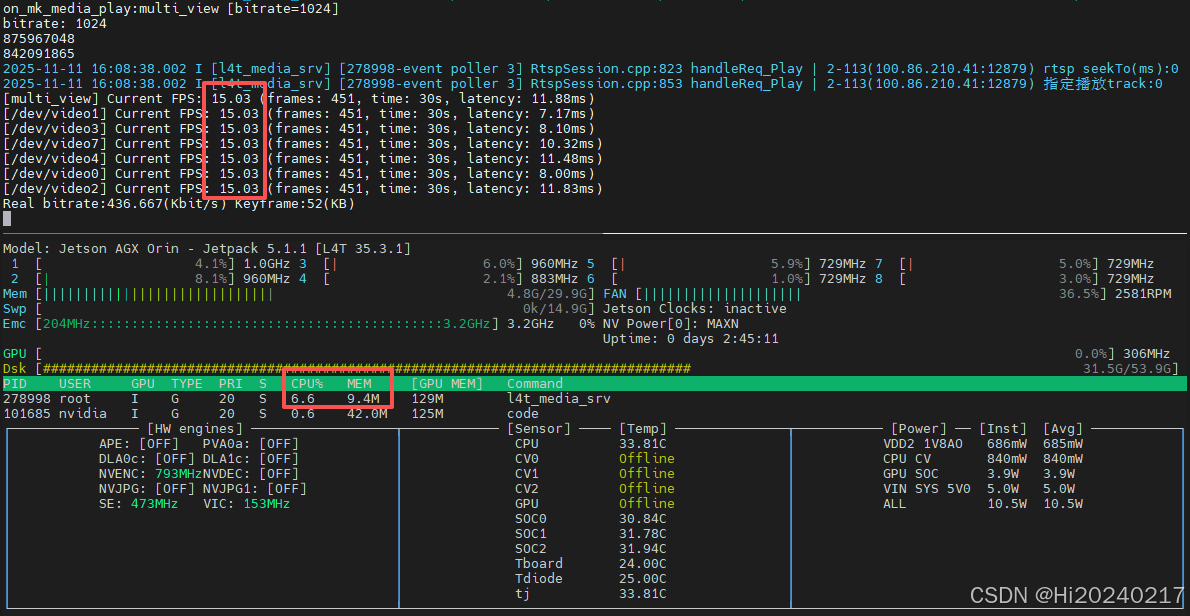
Task: Select the l4t_media_srv process name
Action: [x=559, y=399]
